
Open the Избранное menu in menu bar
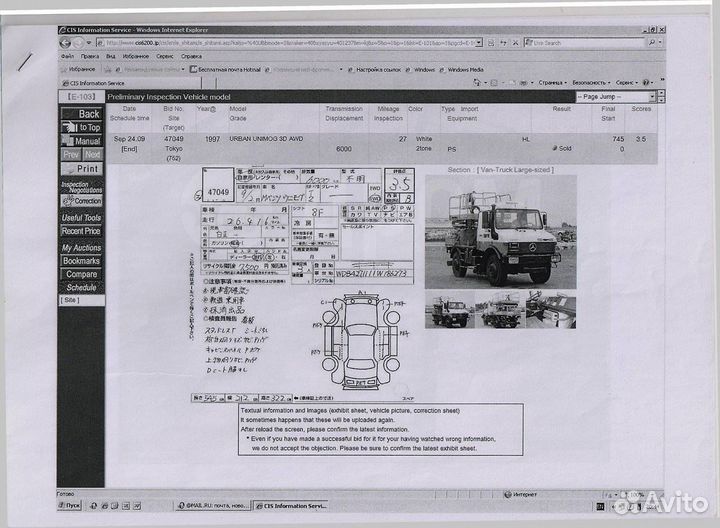pos(135,56)
